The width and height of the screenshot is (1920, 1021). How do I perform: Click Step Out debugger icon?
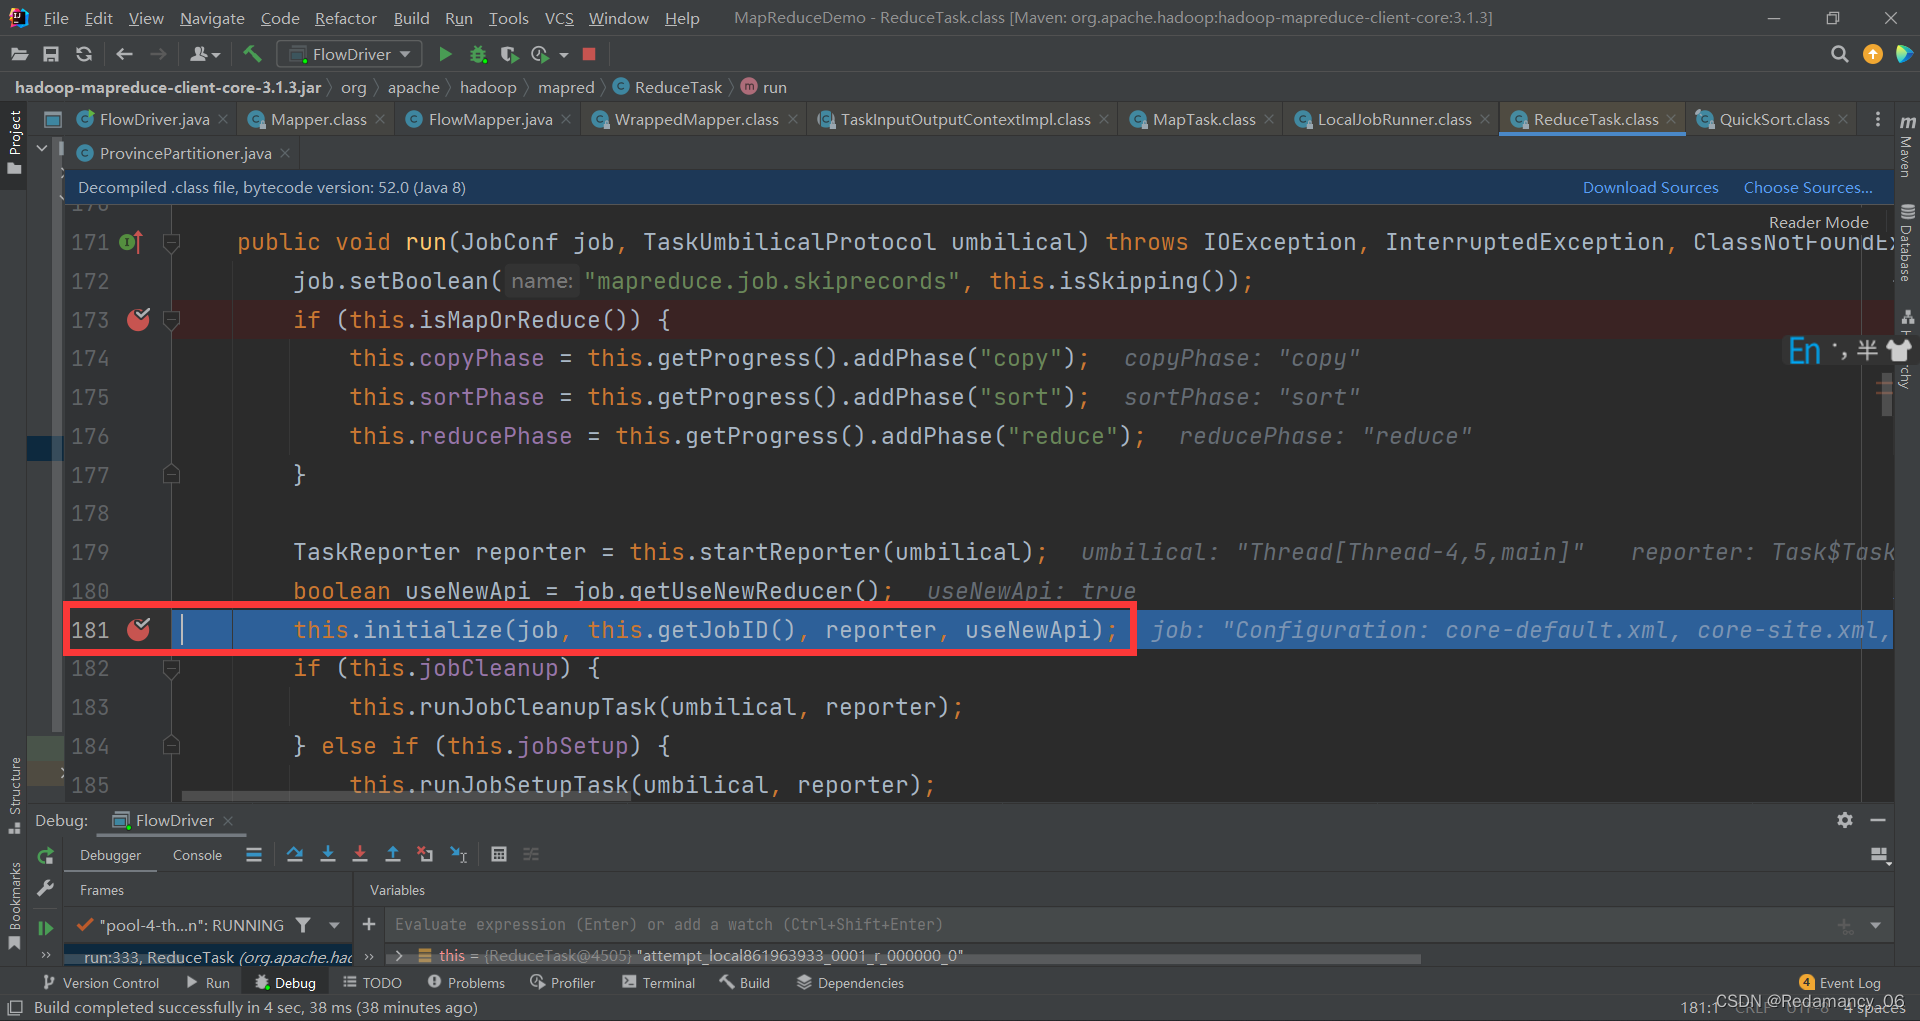tap(393, 854)
